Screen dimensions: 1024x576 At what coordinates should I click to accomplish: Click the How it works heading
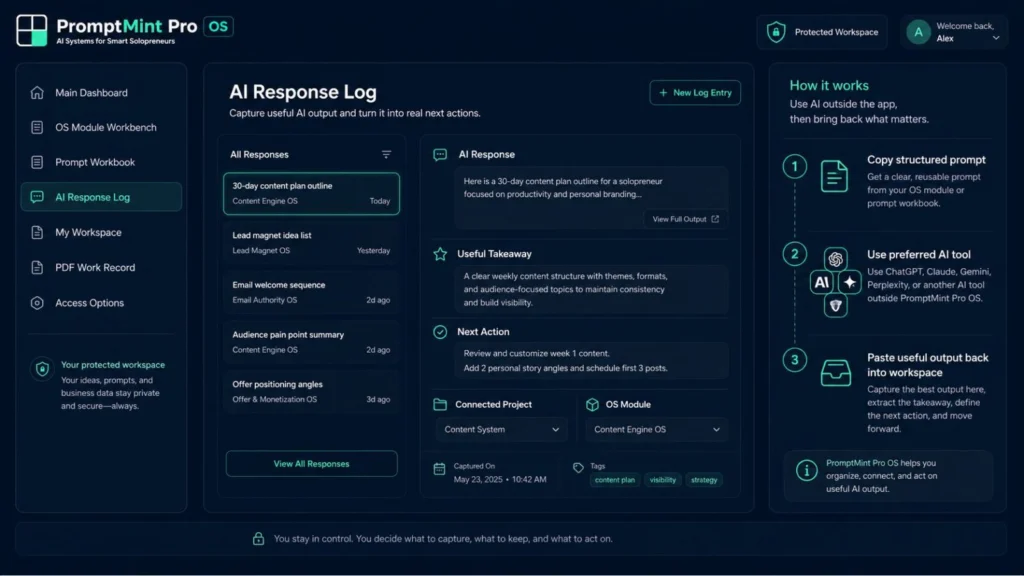[x=829, y=86]
